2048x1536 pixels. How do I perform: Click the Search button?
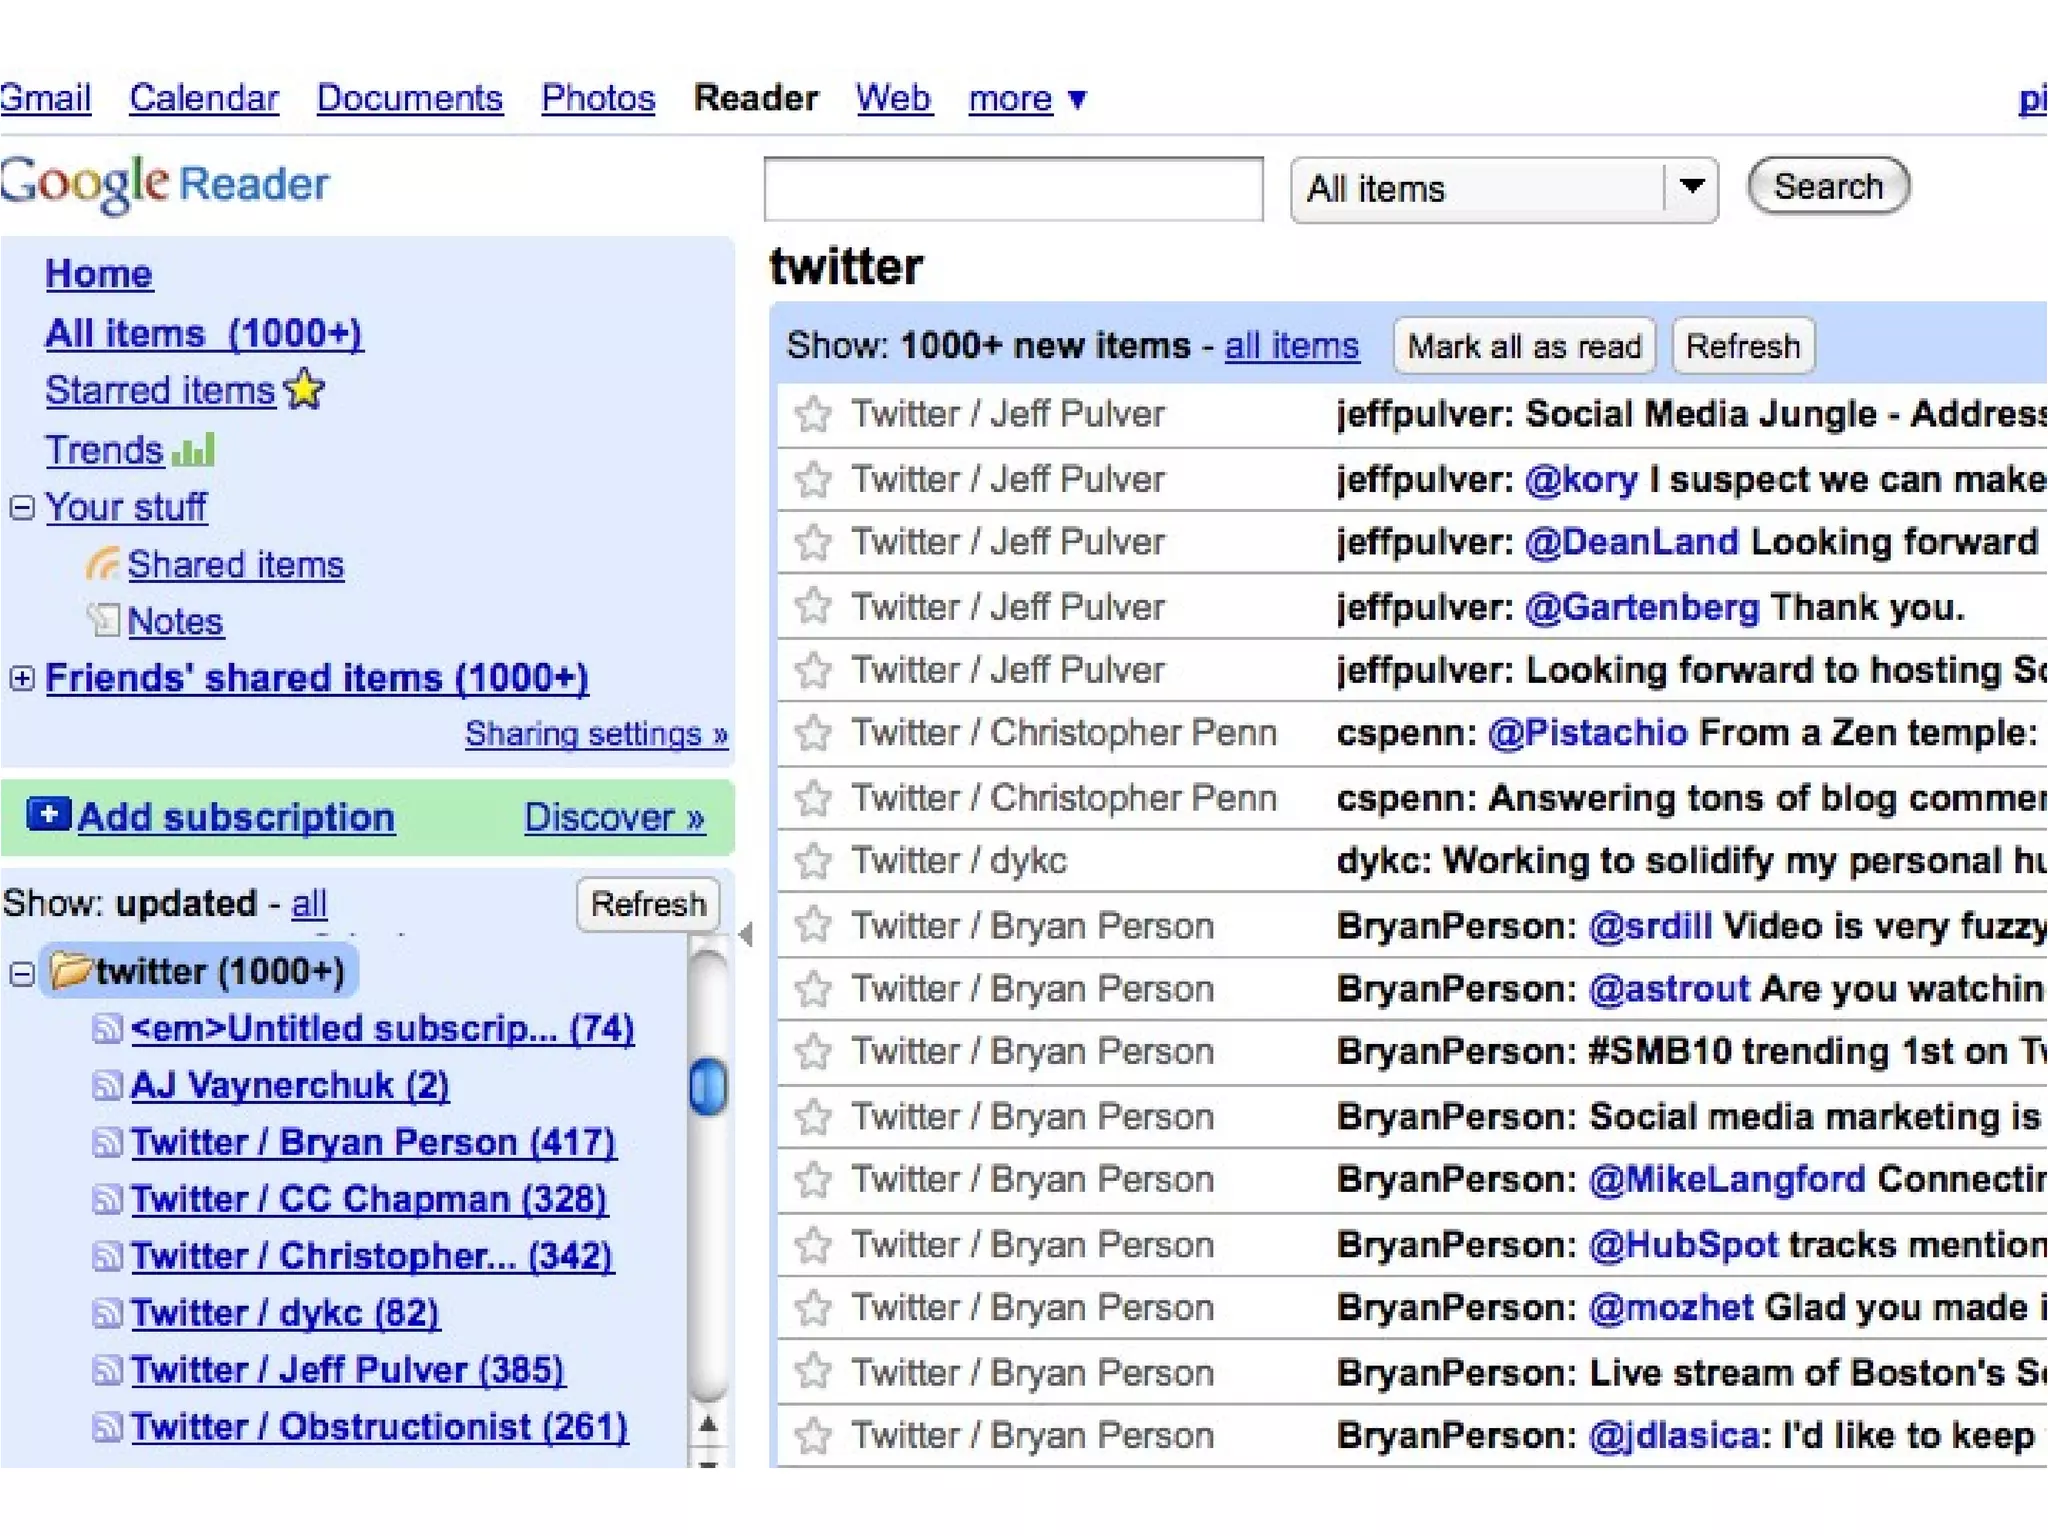click(1828, 186)
